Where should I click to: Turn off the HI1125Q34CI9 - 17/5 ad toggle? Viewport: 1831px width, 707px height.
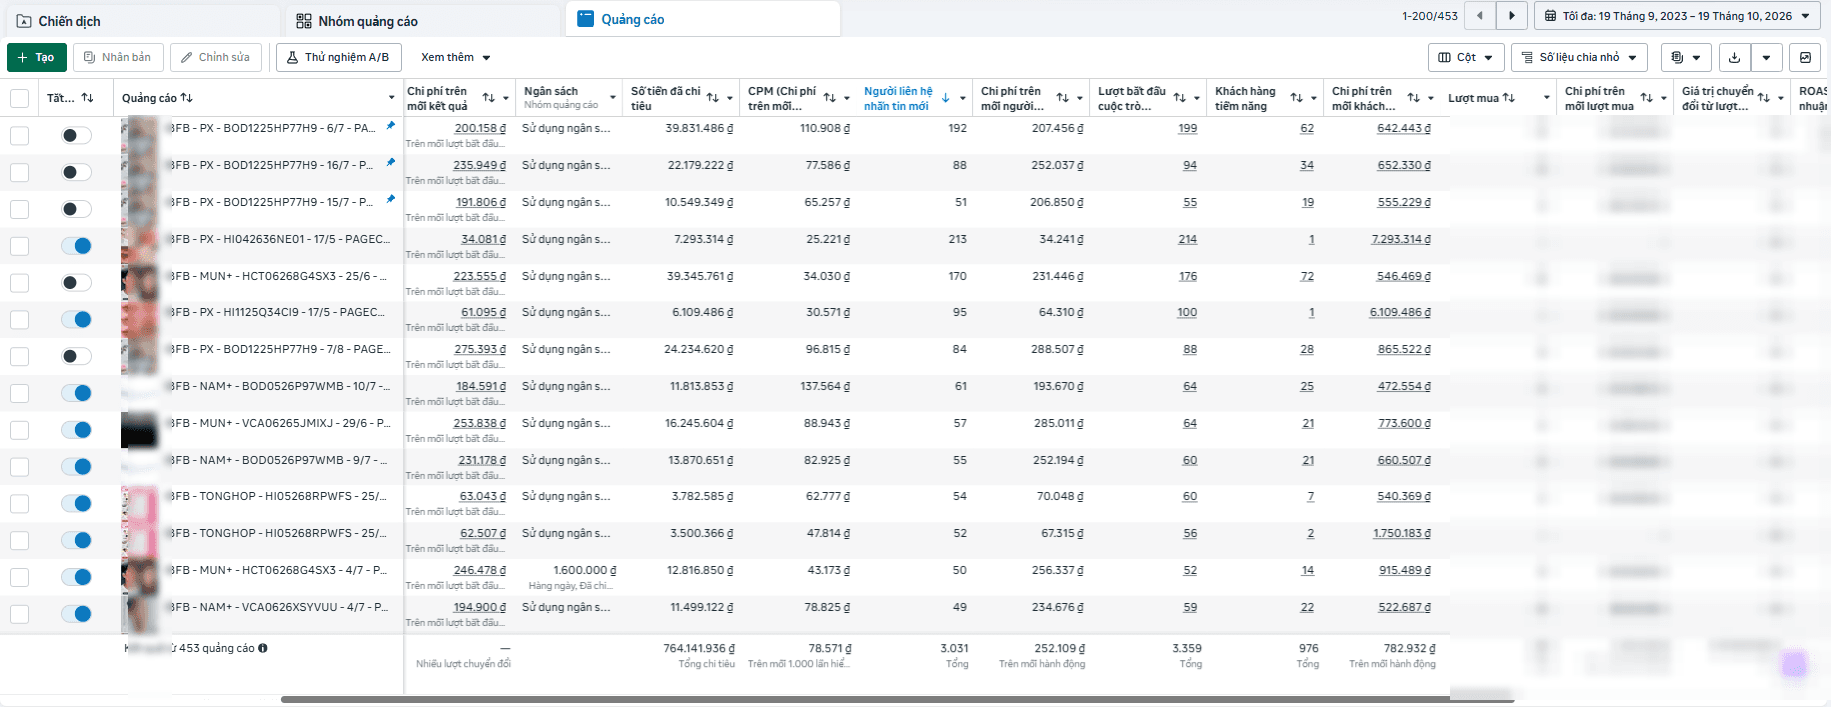(76, 319)
